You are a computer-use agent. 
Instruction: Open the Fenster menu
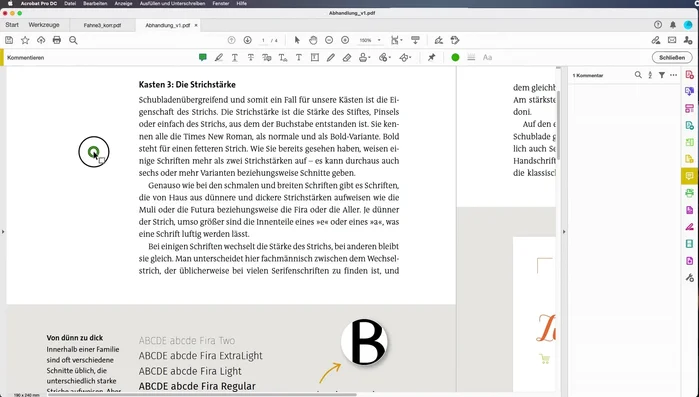(x=221, y=3)
